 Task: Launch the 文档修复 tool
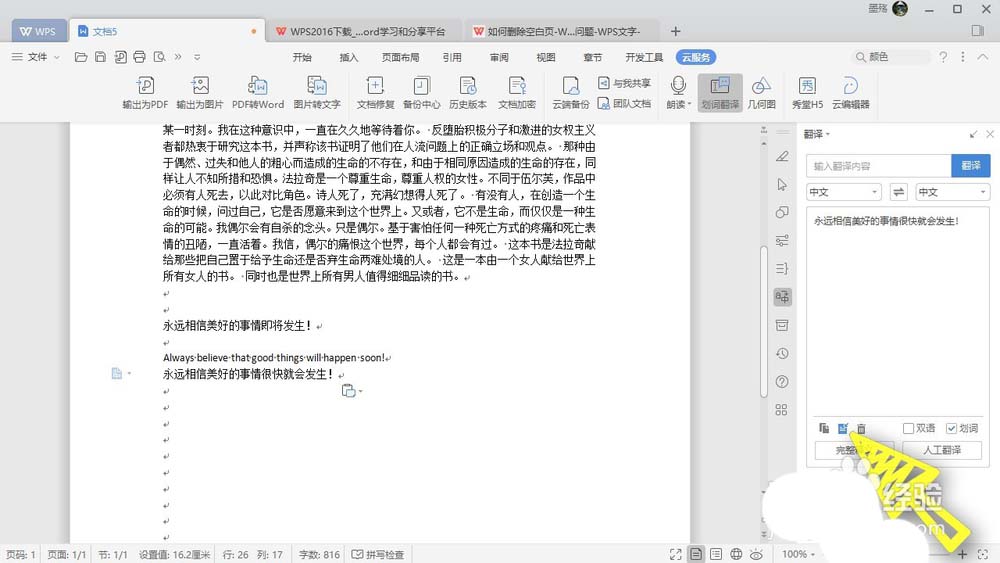click(375, 92)
